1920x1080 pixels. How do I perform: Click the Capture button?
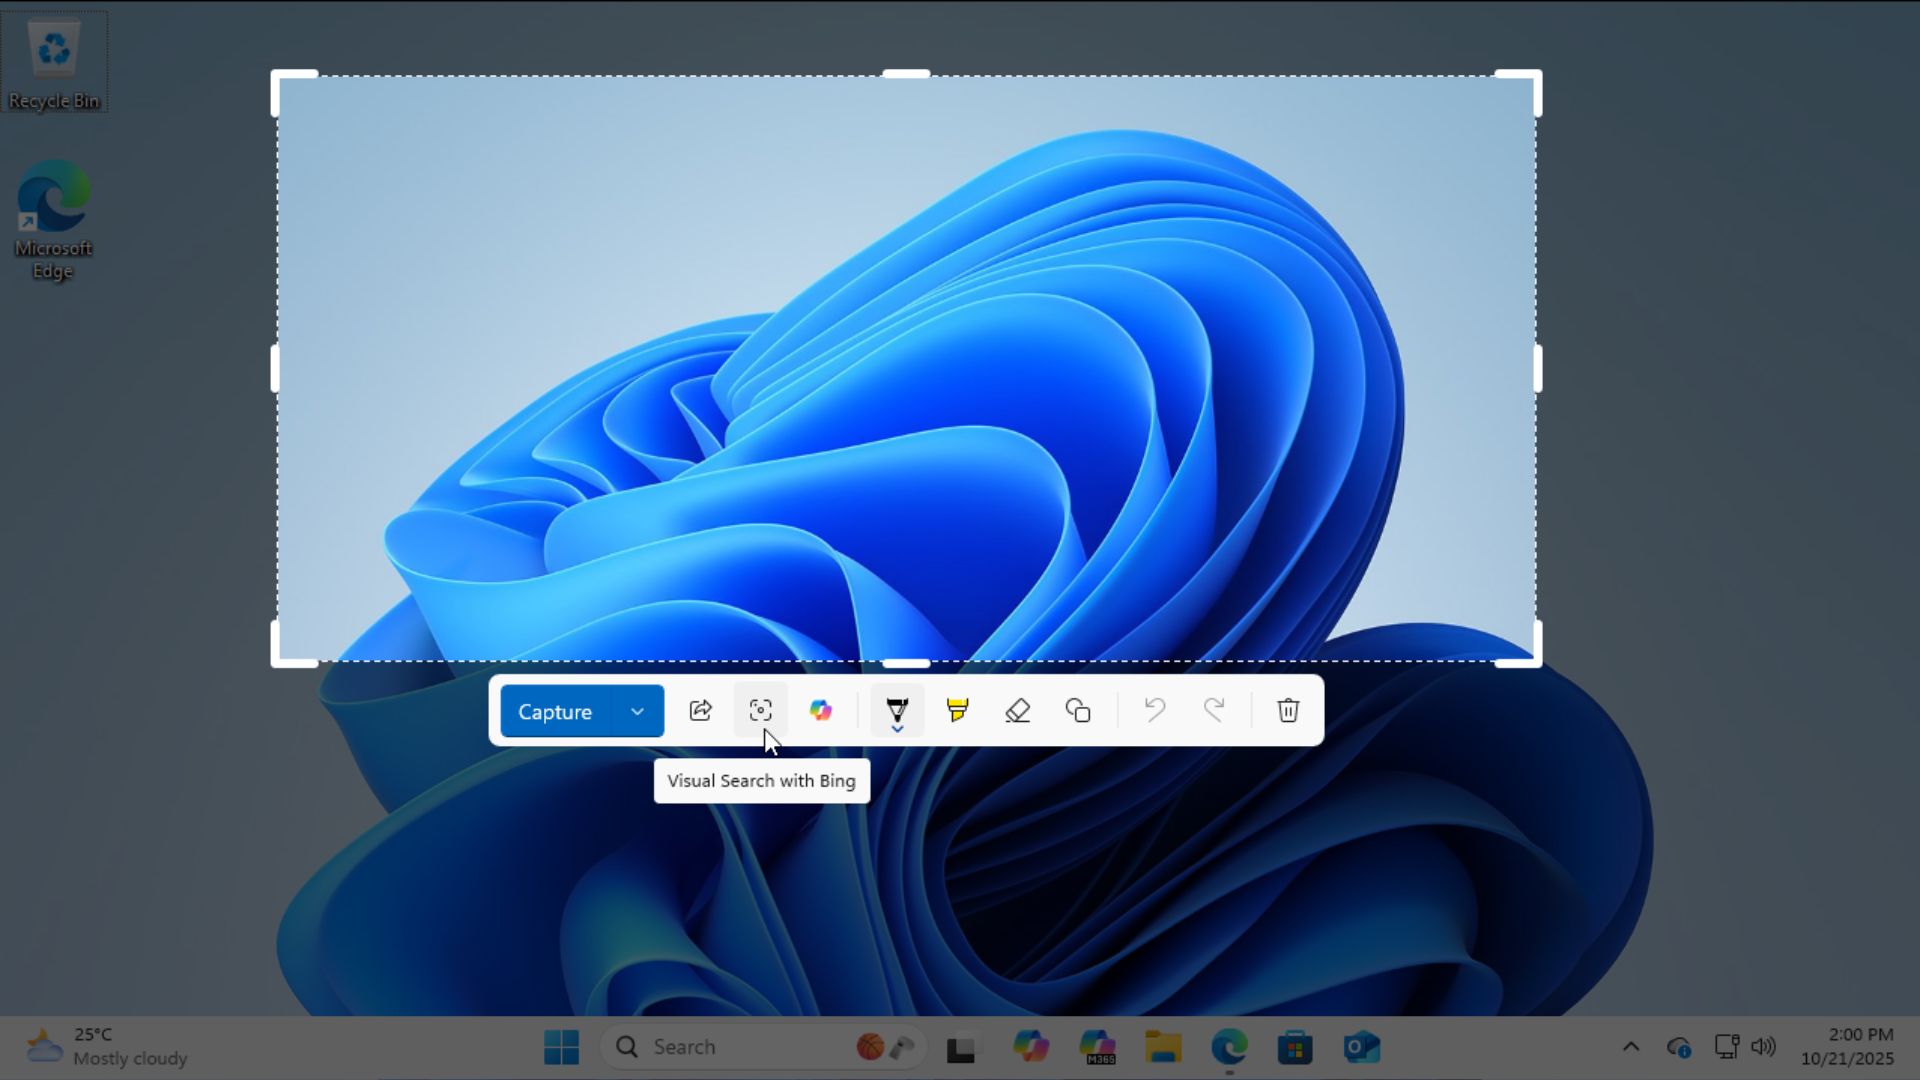[x=554, y=711]
